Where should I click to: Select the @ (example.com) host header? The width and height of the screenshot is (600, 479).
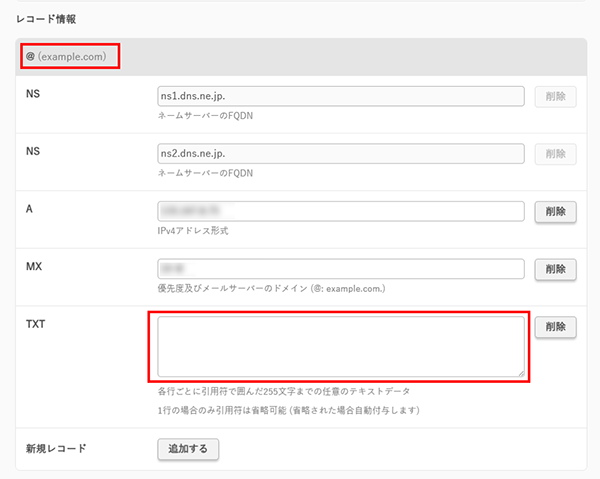[66, 57]
